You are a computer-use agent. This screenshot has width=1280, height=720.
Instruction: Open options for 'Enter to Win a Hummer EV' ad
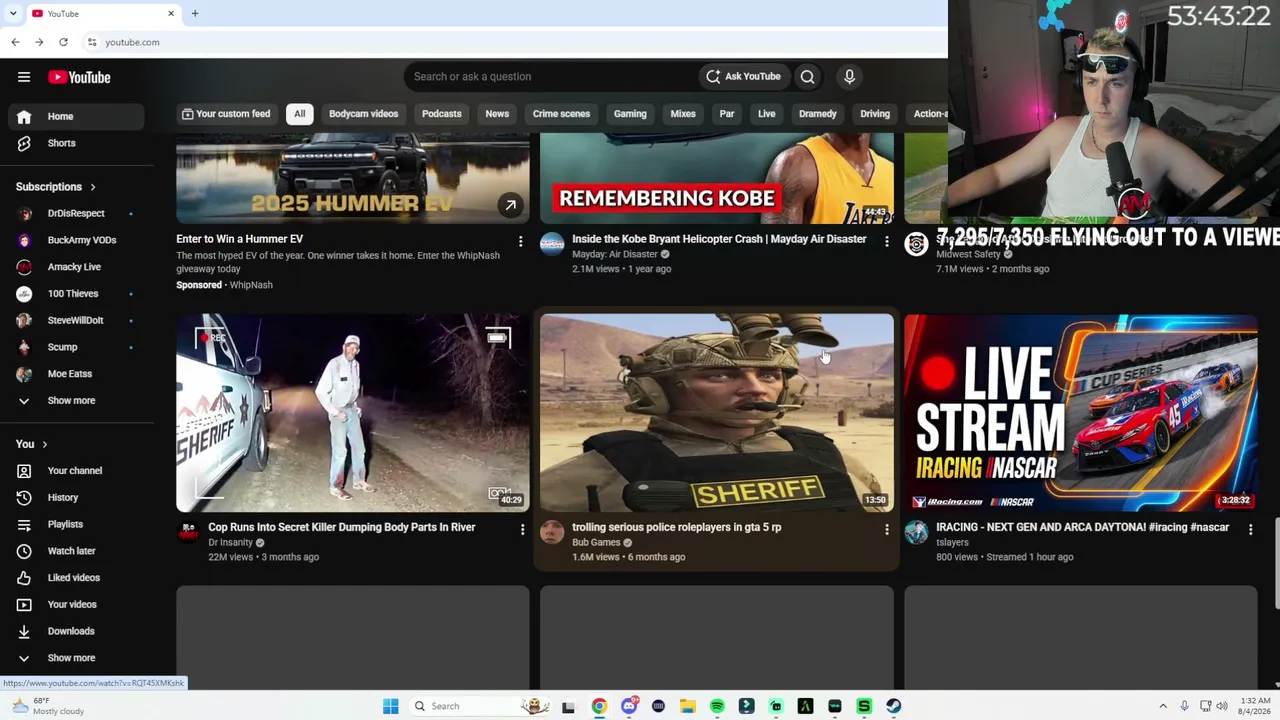(x=520, y=241)
